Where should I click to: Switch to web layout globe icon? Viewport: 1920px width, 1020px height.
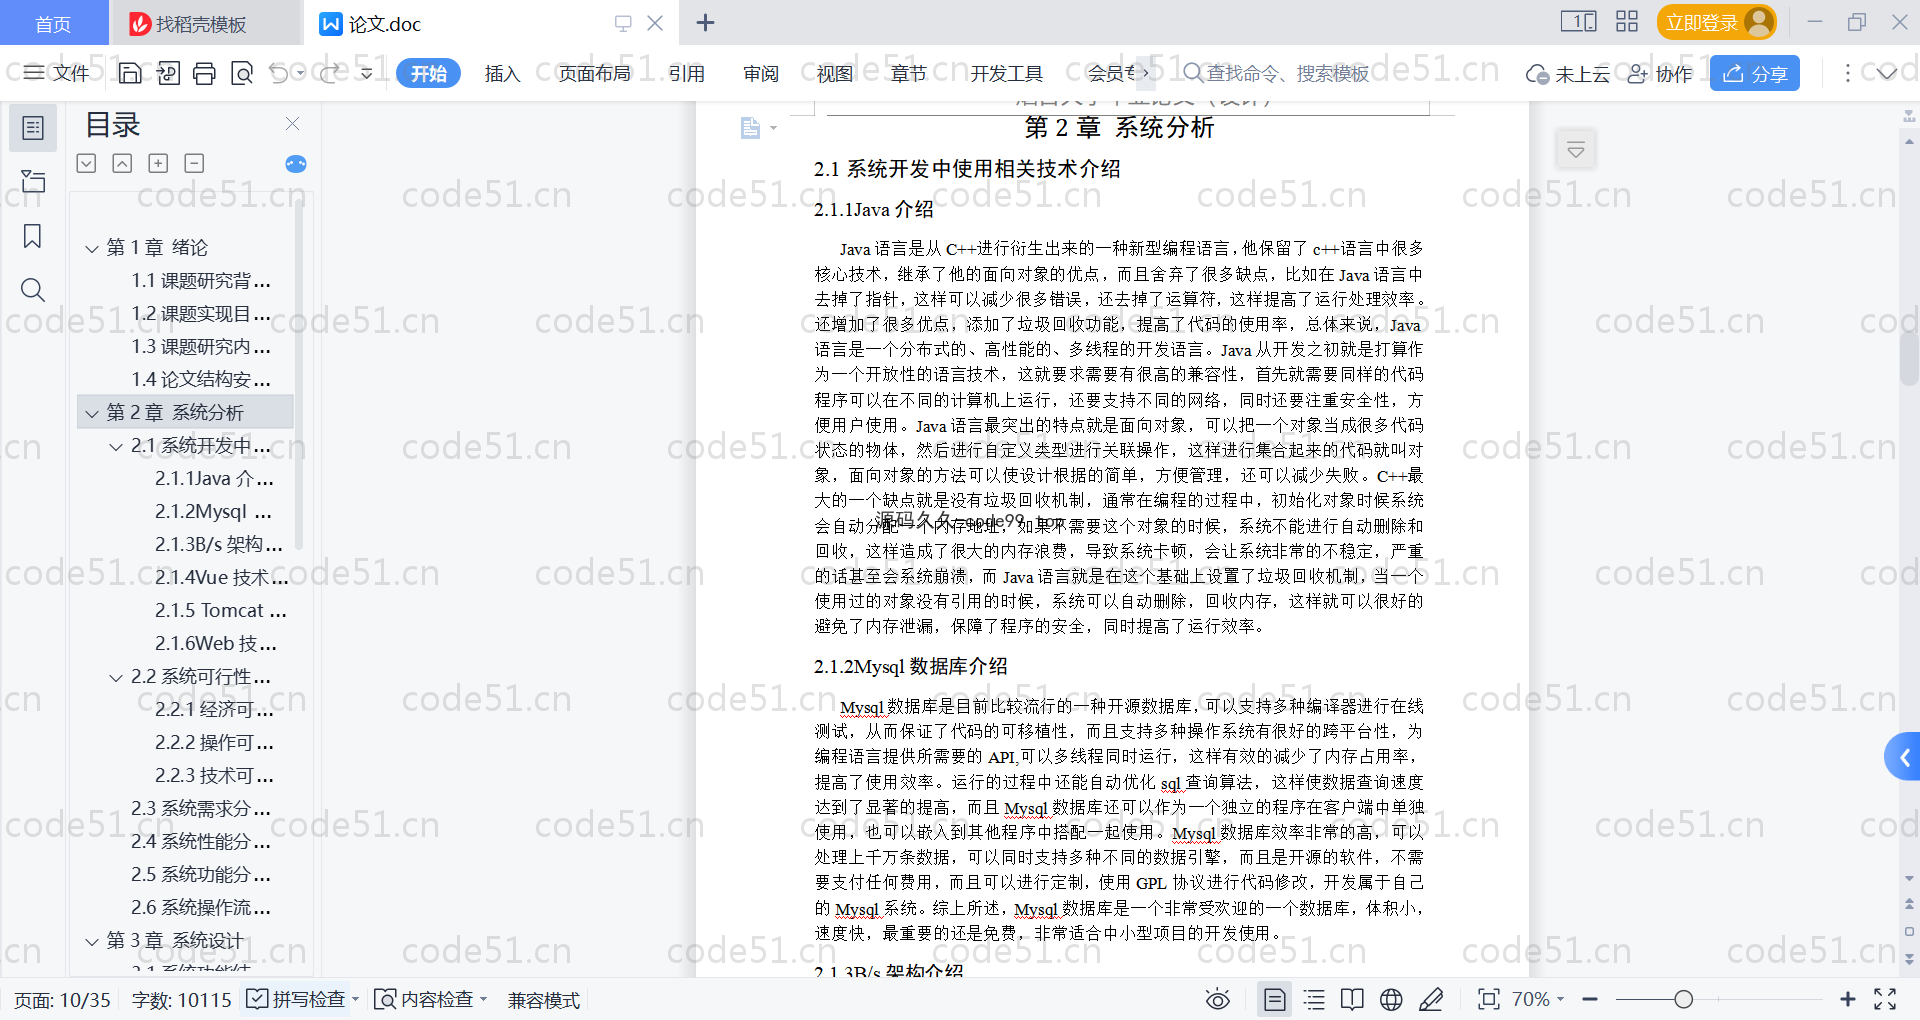1391,999
